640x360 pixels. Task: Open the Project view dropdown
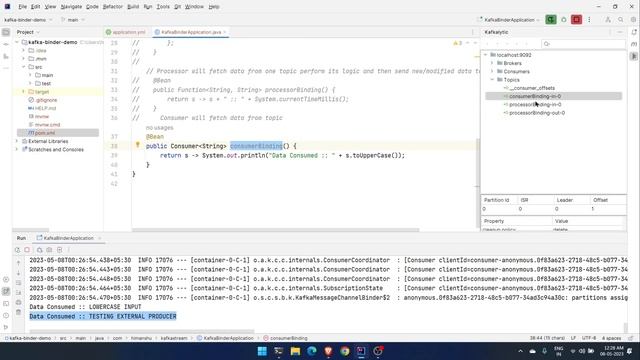[28, 32]
